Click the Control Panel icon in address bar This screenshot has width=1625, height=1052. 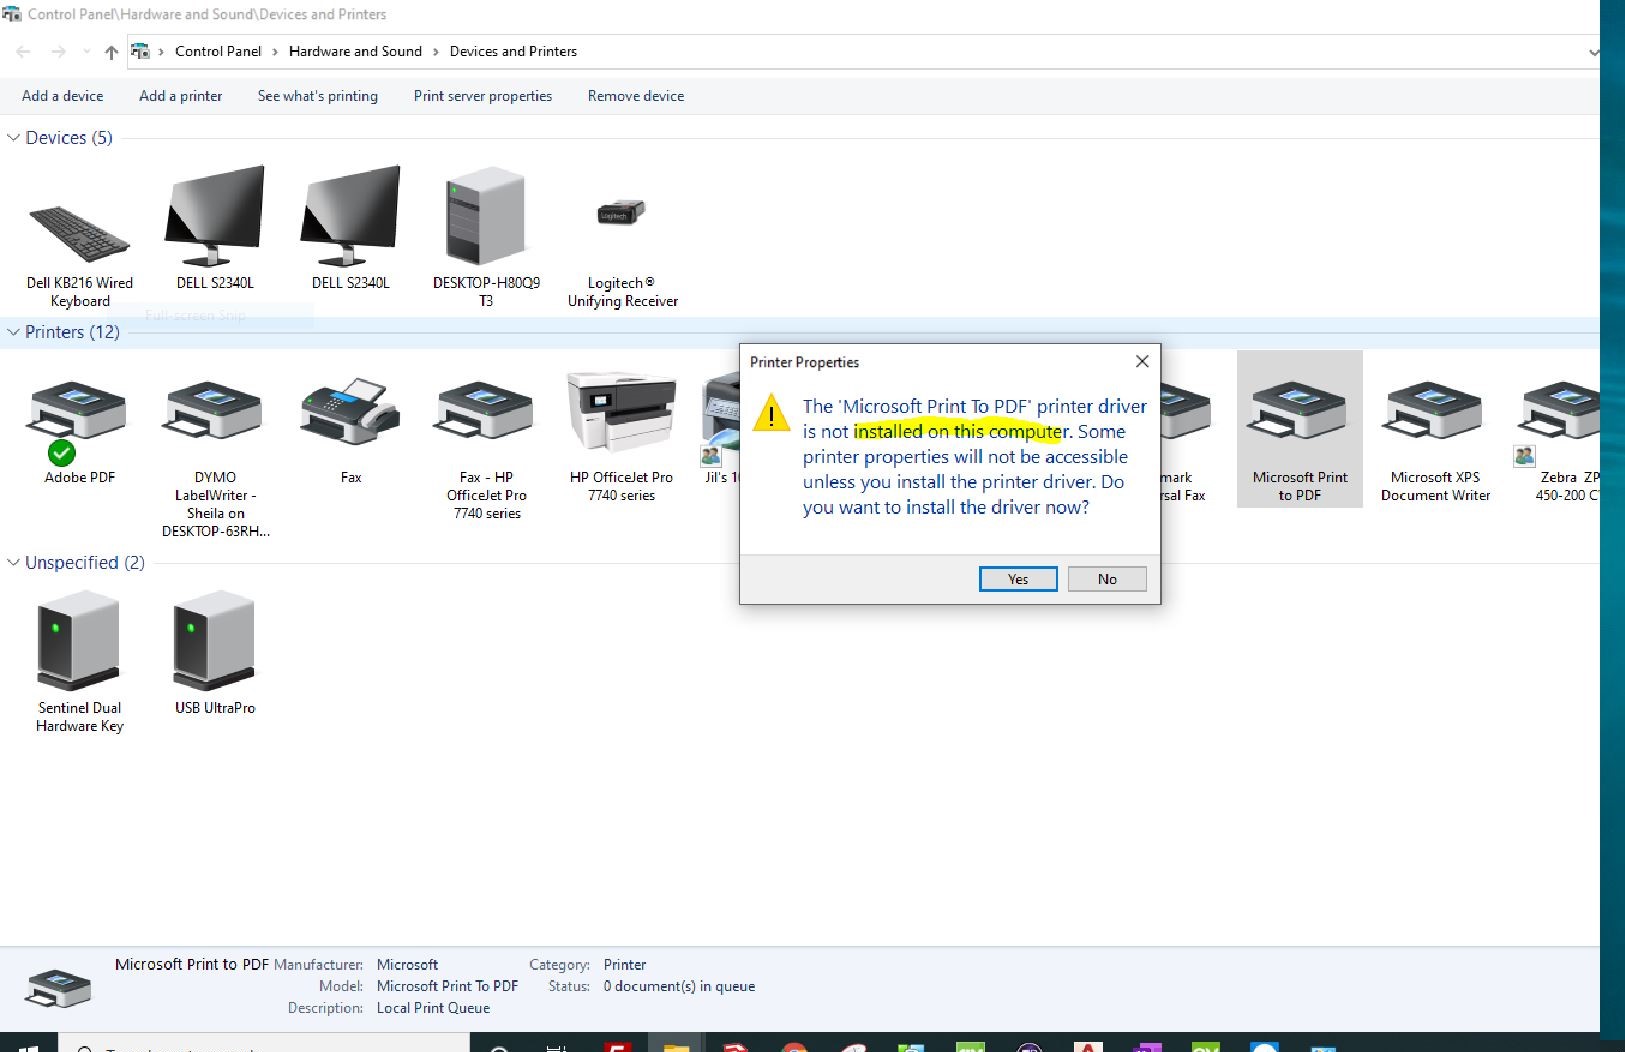click(x=141, y=51)
